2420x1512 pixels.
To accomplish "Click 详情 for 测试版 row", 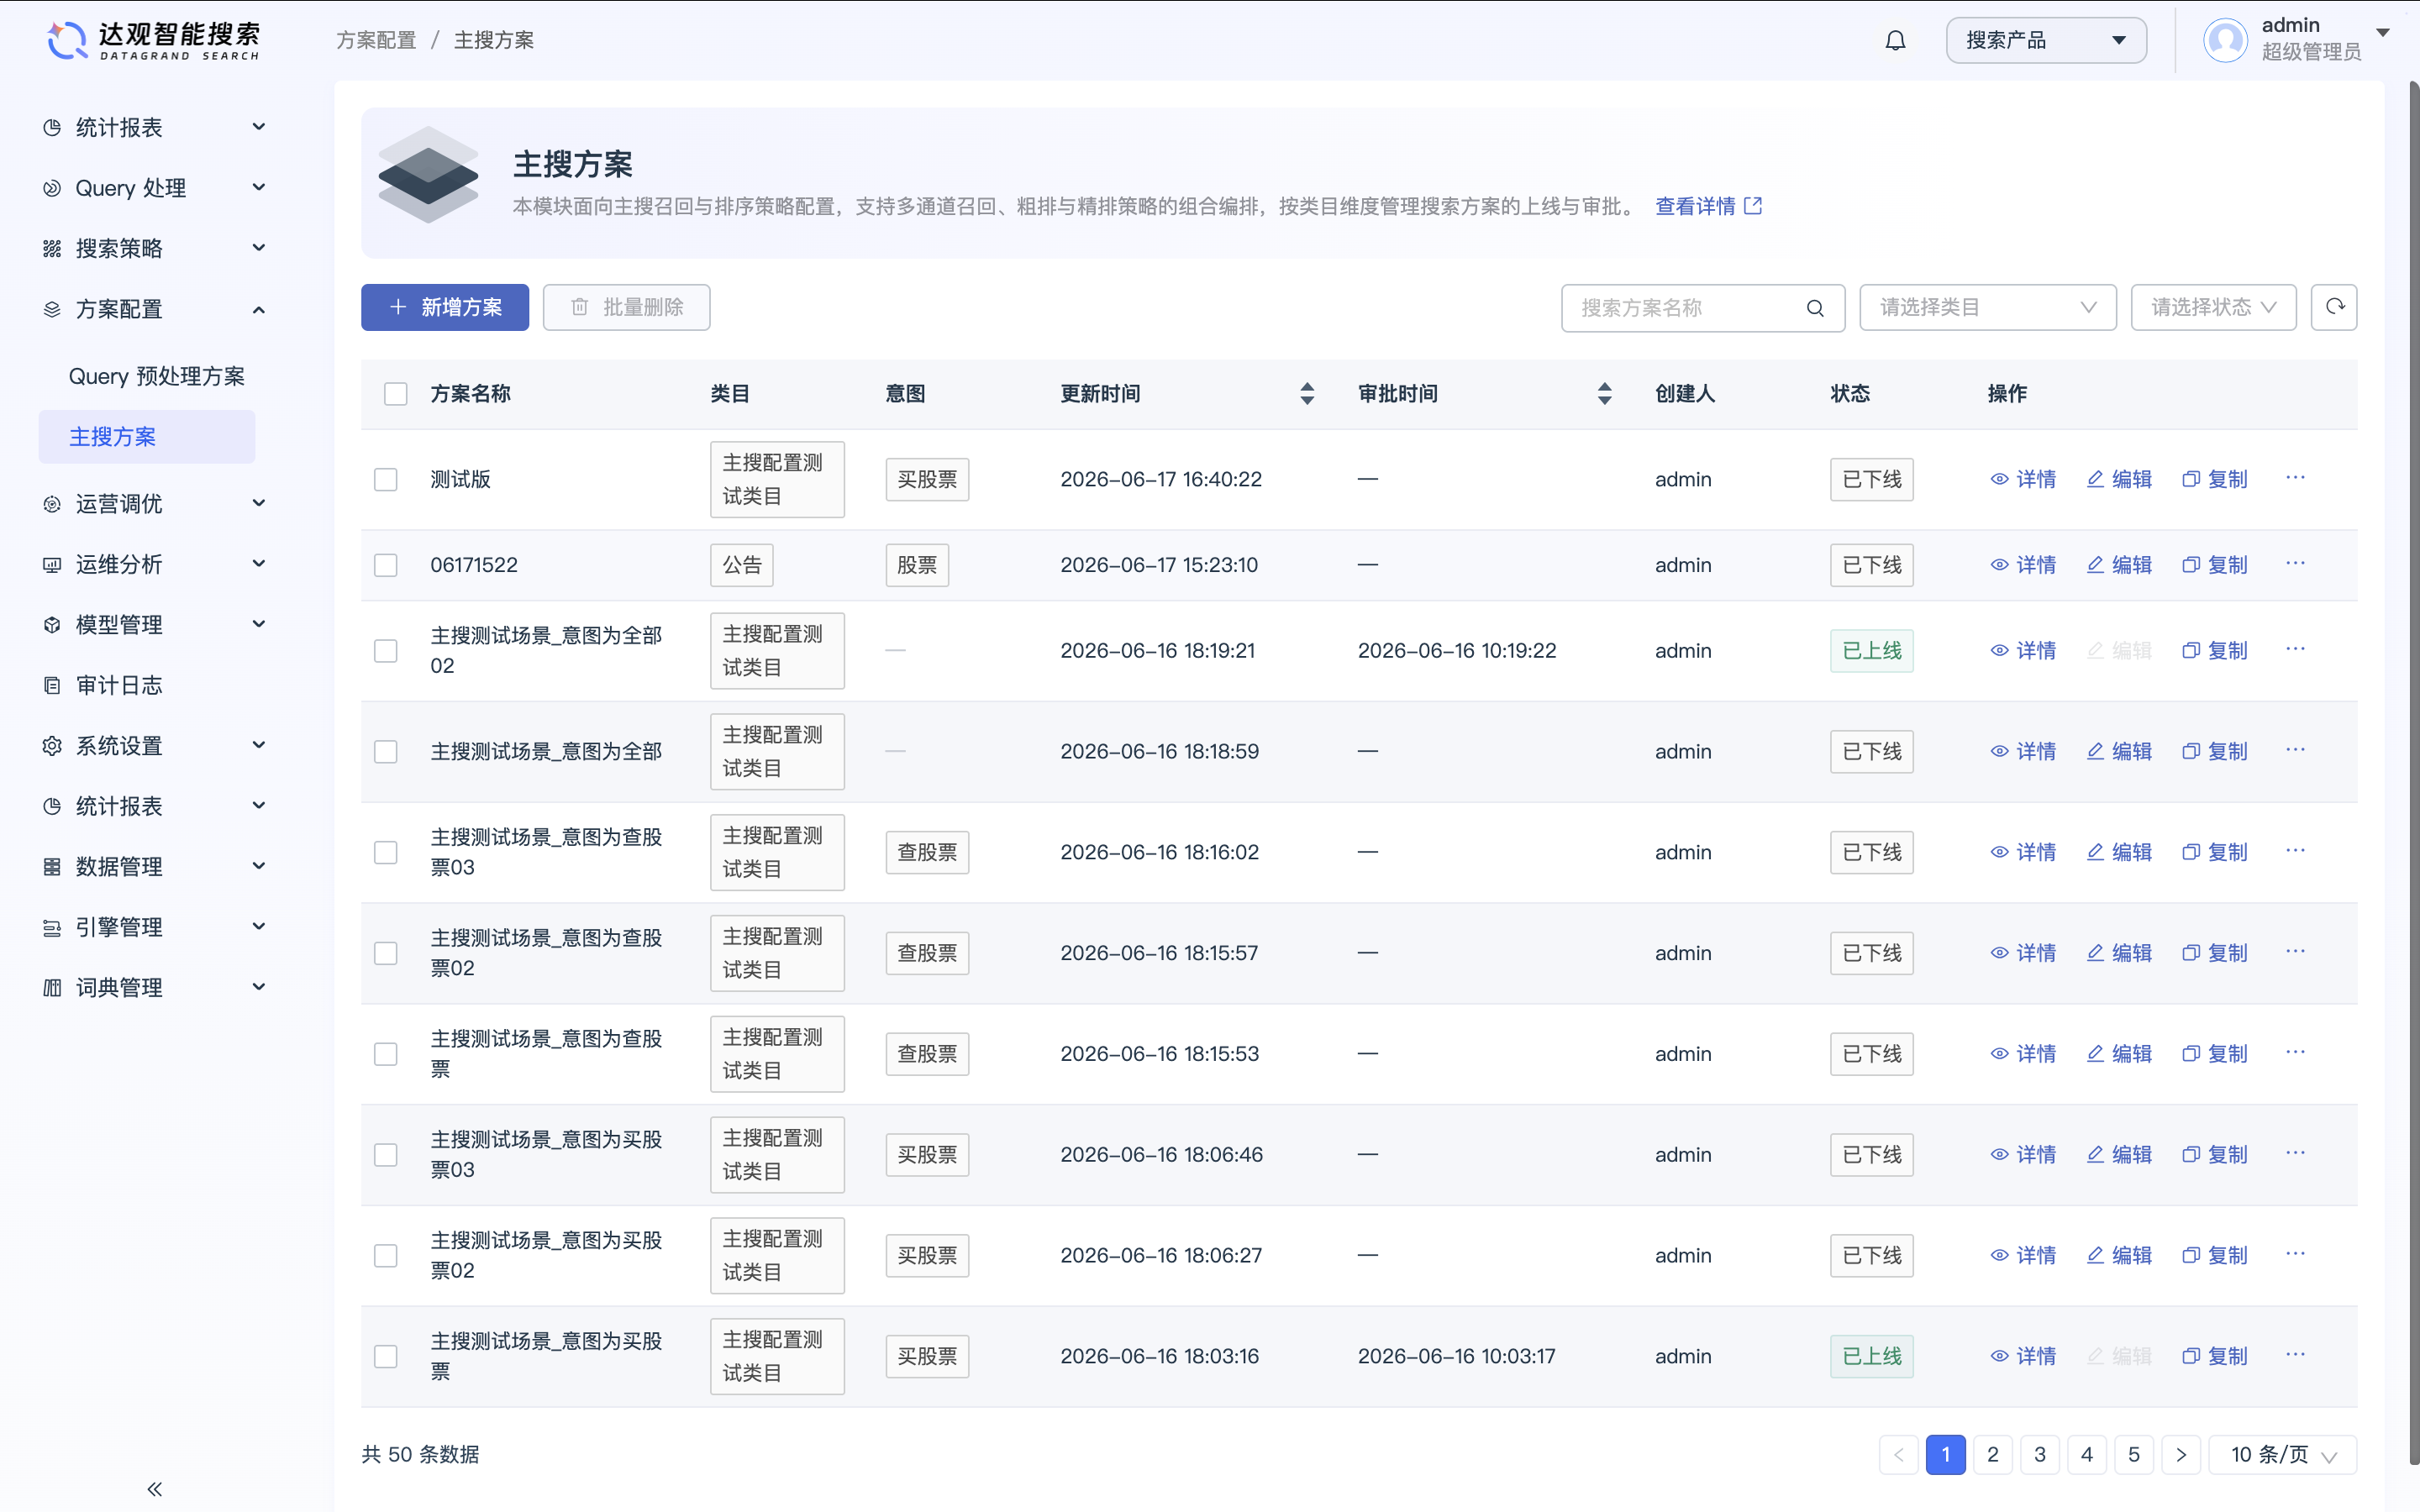I will (x=2022, y=479).
